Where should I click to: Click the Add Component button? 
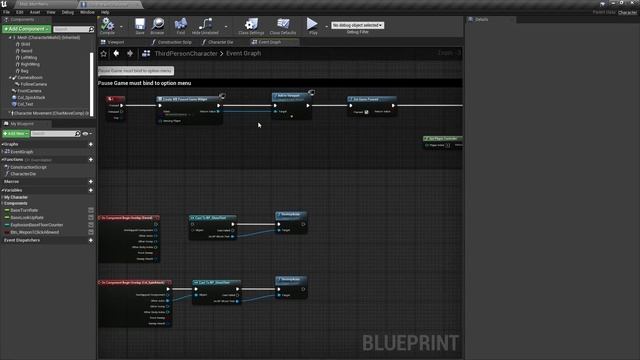(x=27, y=29)
